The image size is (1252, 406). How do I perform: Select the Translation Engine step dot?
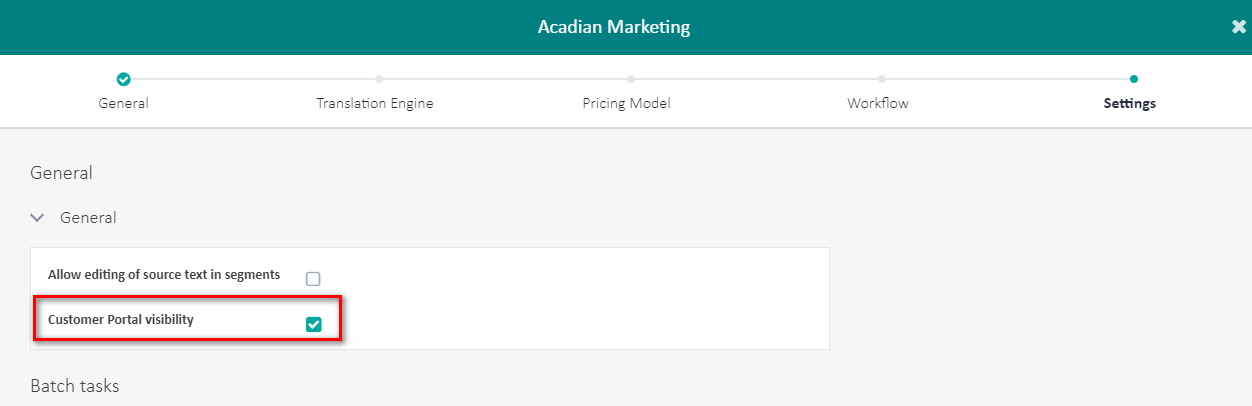tap(379, 79)
